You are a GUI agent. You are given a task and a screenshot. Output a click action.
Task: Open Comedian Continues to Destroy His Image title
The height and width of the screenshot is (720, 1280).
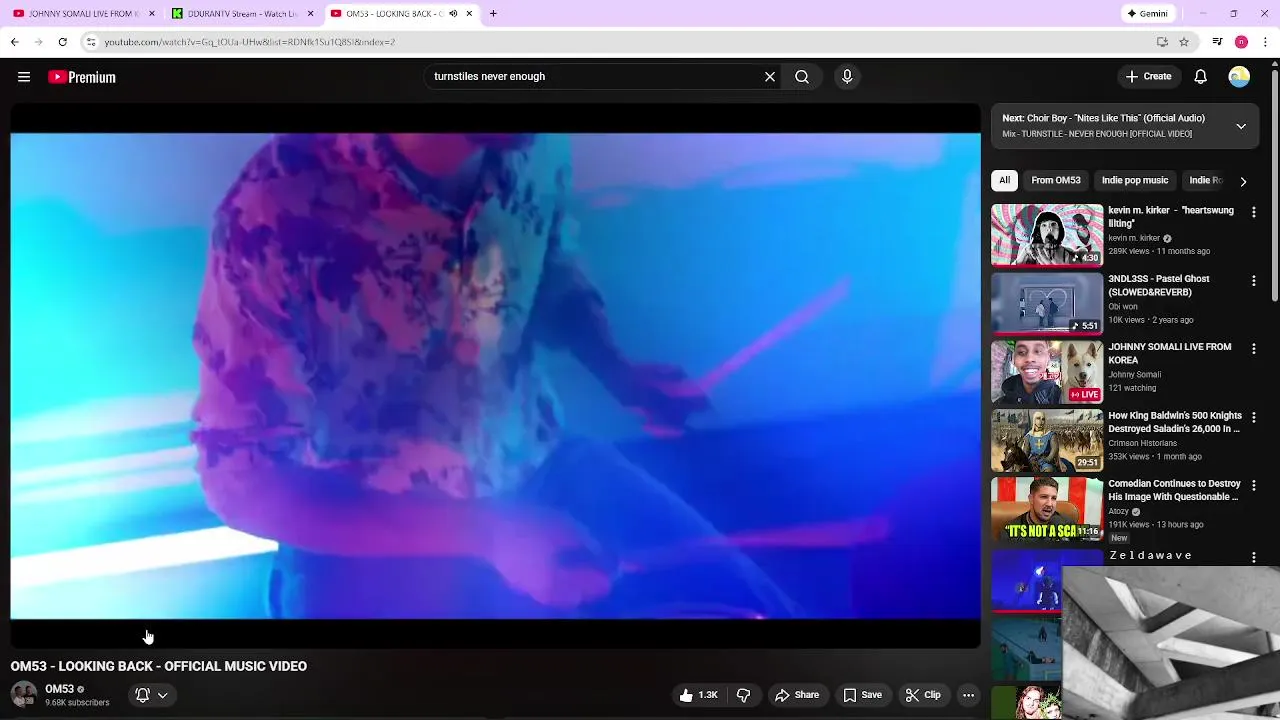pyautogui.click(x=1174, y=490)
